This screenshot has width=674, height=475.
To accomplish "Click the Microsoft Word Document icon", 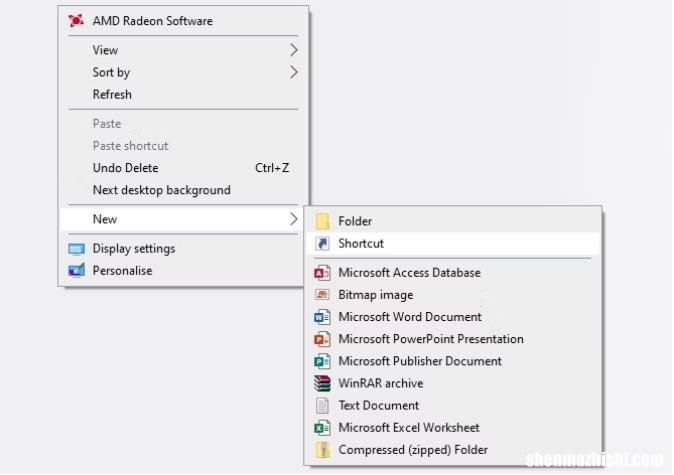I will pyautogui.click(x=322, y=317).
